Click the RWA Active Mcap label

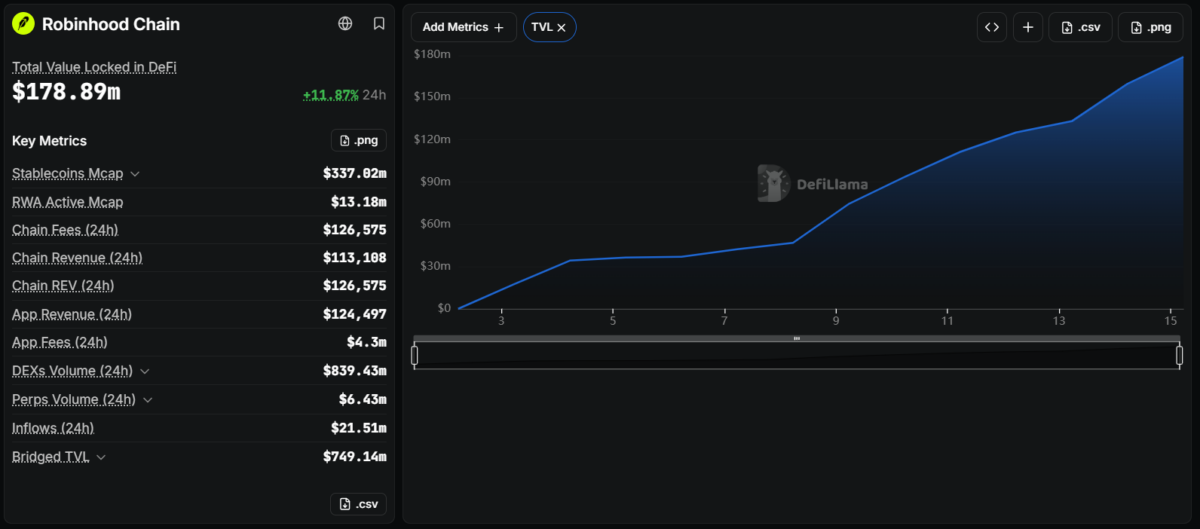[x=68, y=202]
